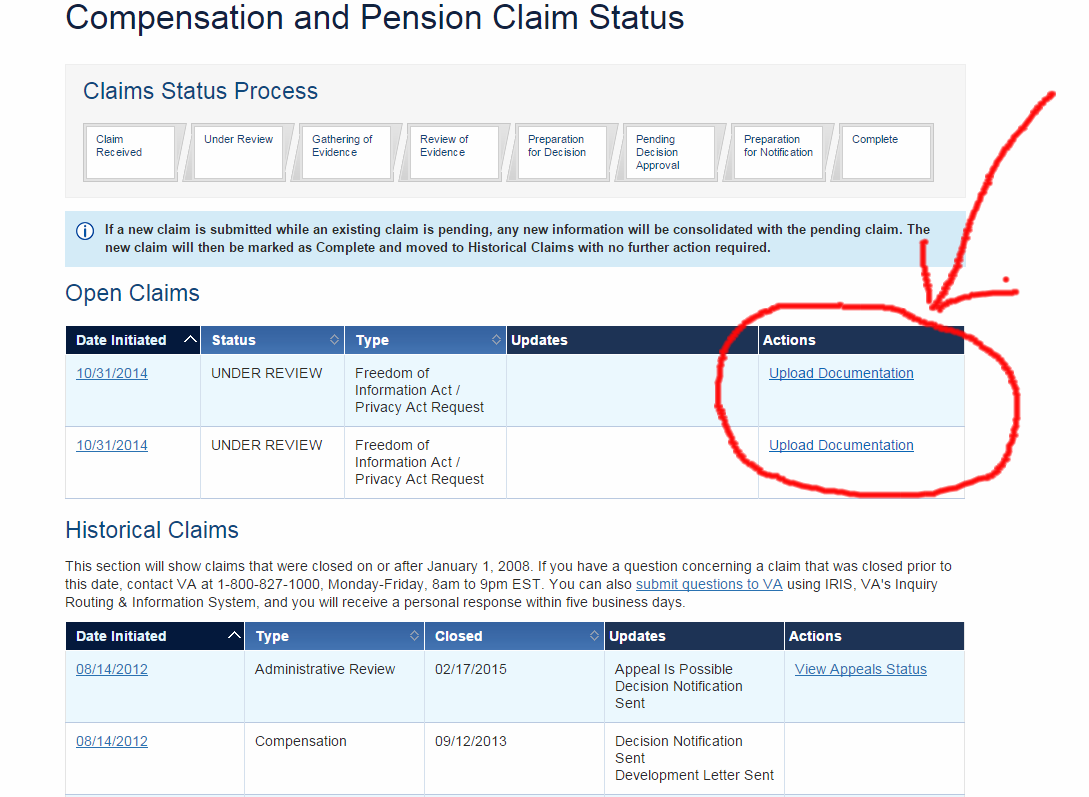The height and width of the screenshot is (797, 1089).
Task: Click the sort icon in the Closed column header
Action: [595, 636]
